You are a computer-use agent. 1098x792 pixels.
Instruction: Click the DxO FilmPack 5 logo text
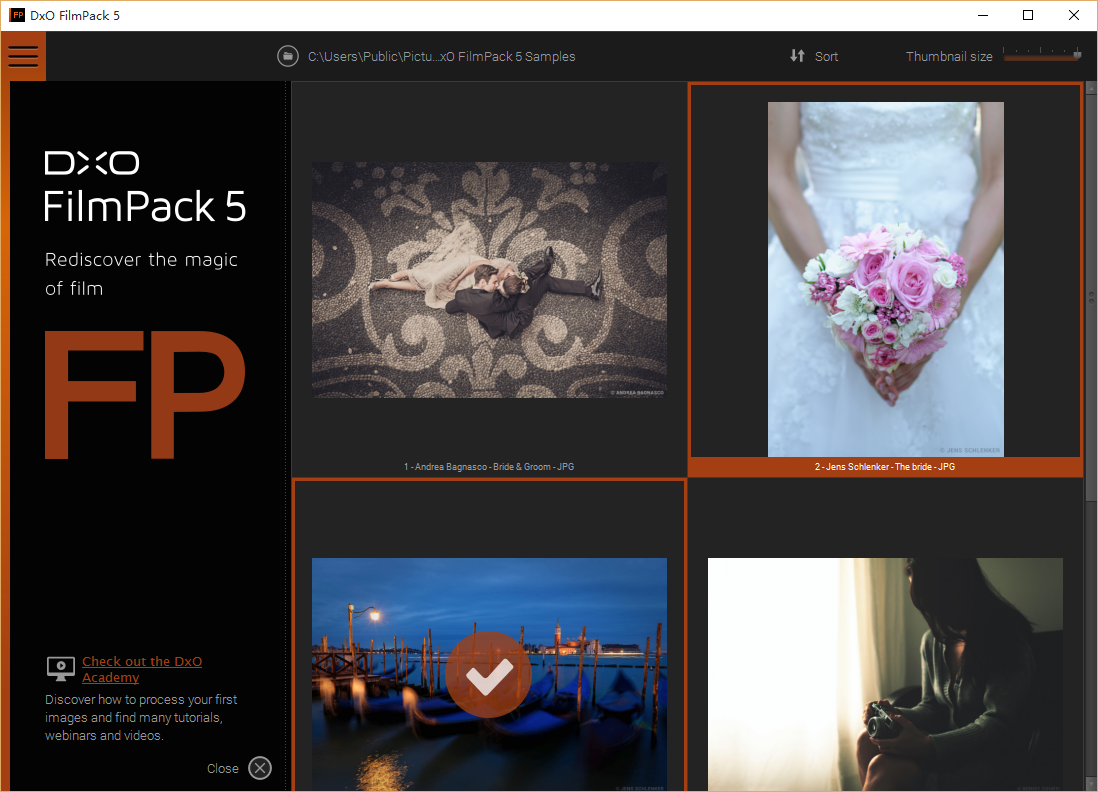[145, 187]
